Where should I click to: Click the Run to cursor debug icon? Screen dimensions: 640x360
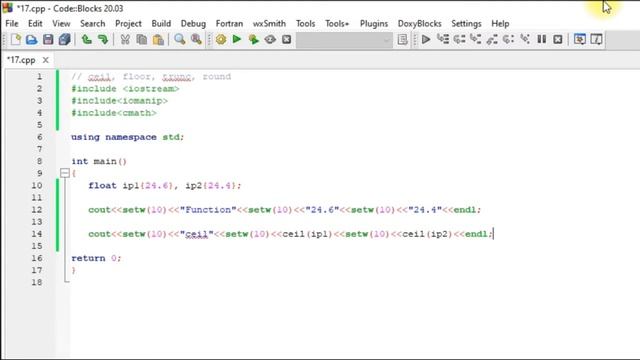[x=442, y=40]
